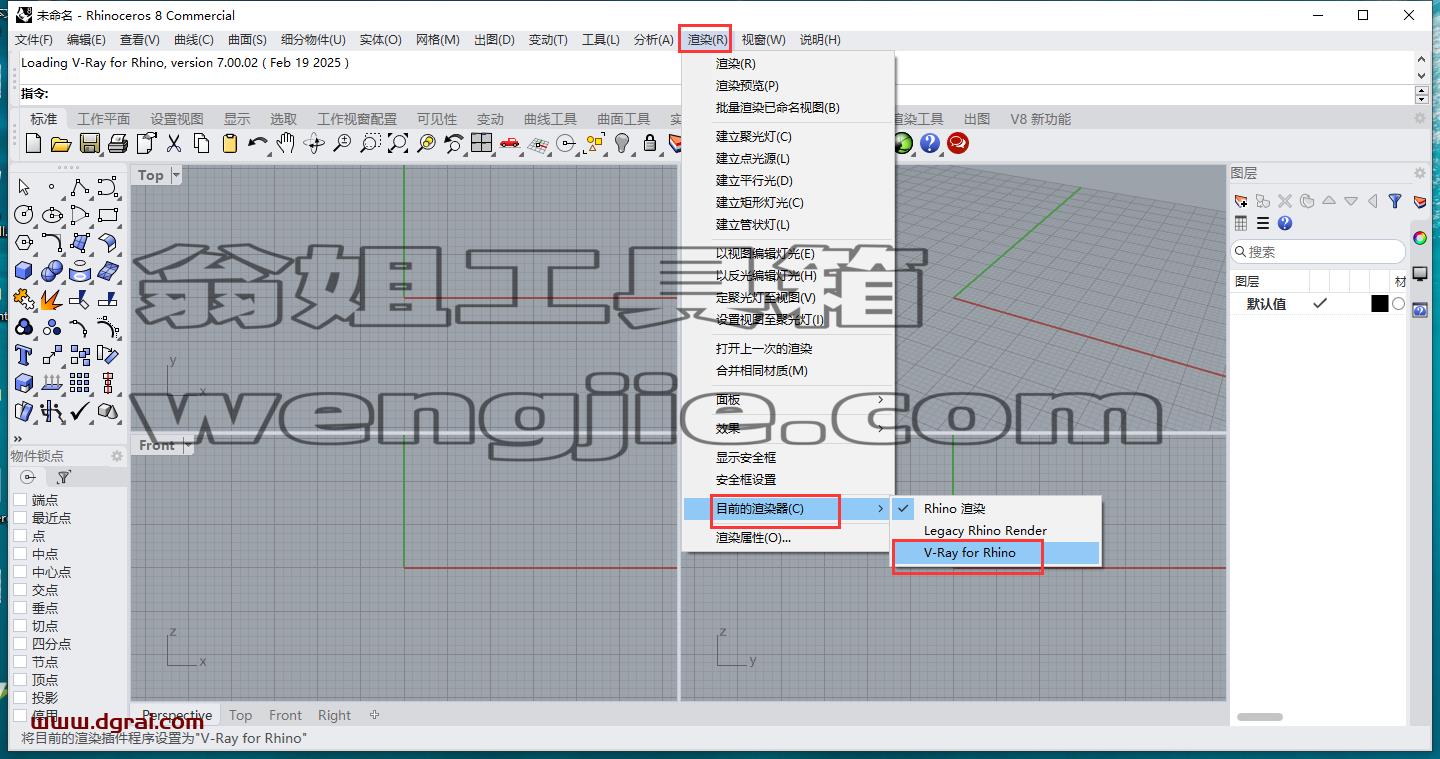Select the Polyline tool in left sidebar
The image size is (1440, 759).
(x=80, y=187)
